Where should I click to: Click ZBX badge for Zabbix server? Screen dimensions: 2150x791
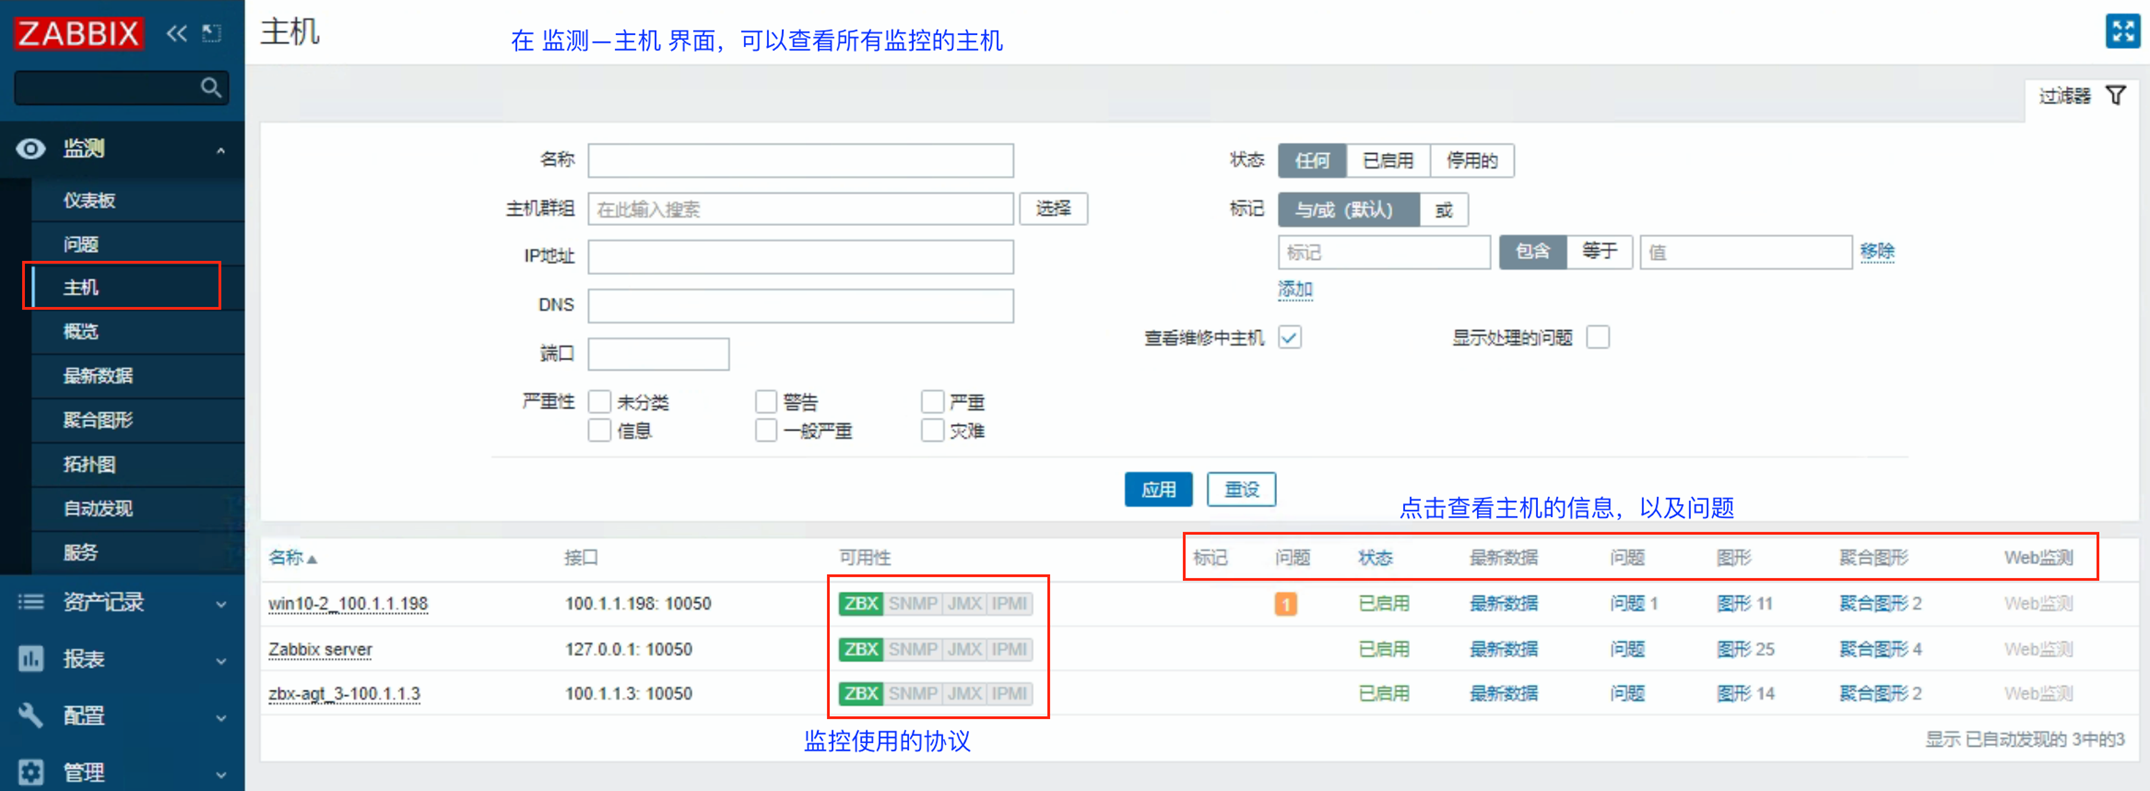(x=860, y=649)
